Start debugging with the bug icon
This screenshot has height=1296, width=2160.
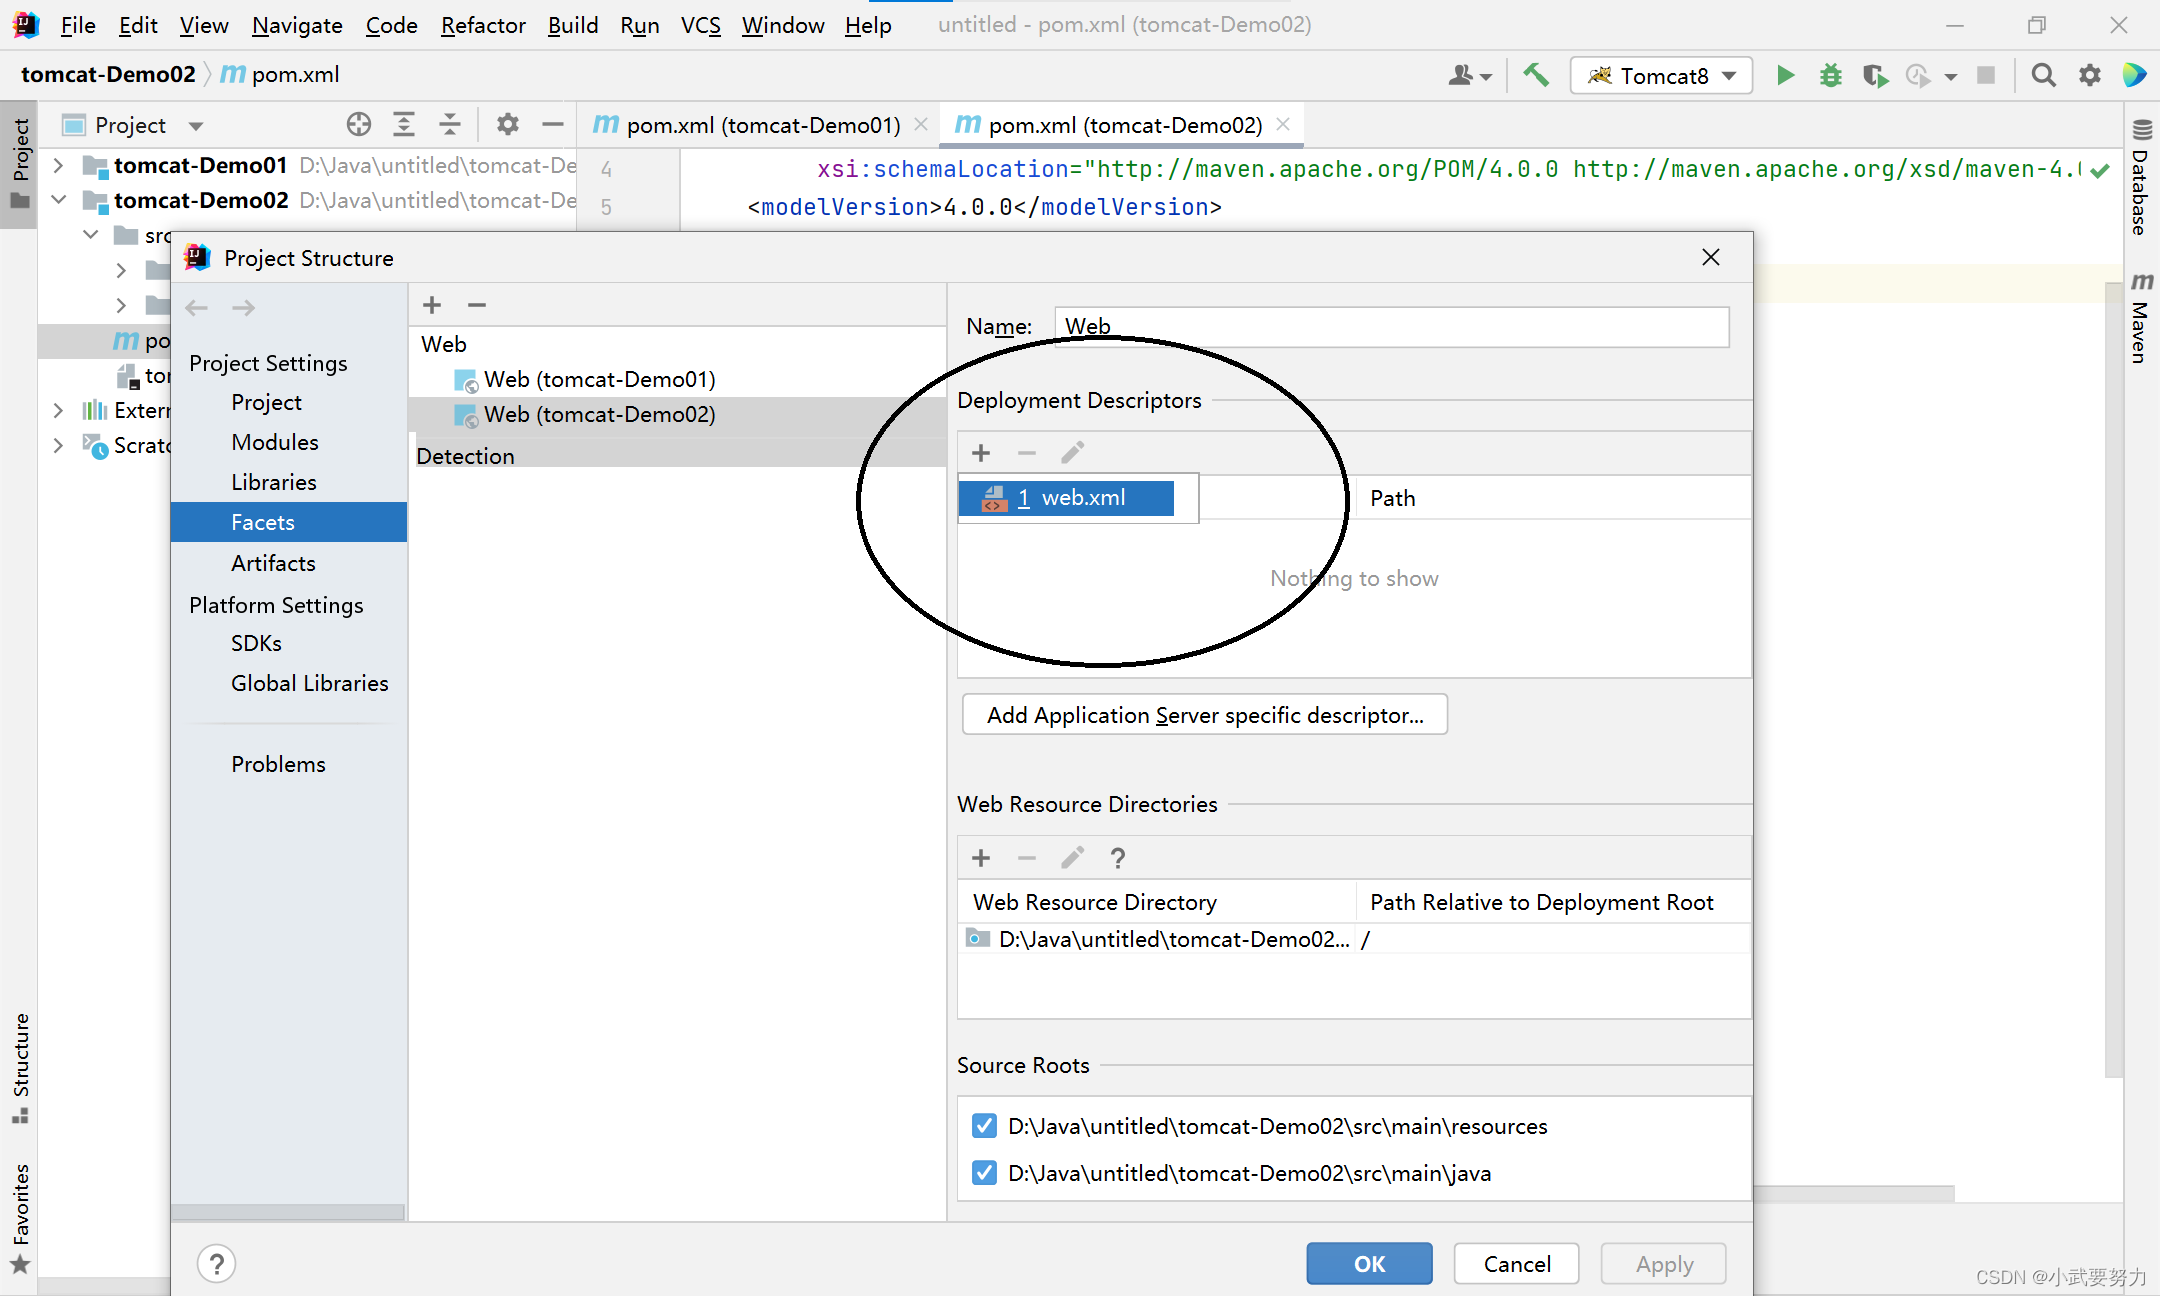(1830, 75)
